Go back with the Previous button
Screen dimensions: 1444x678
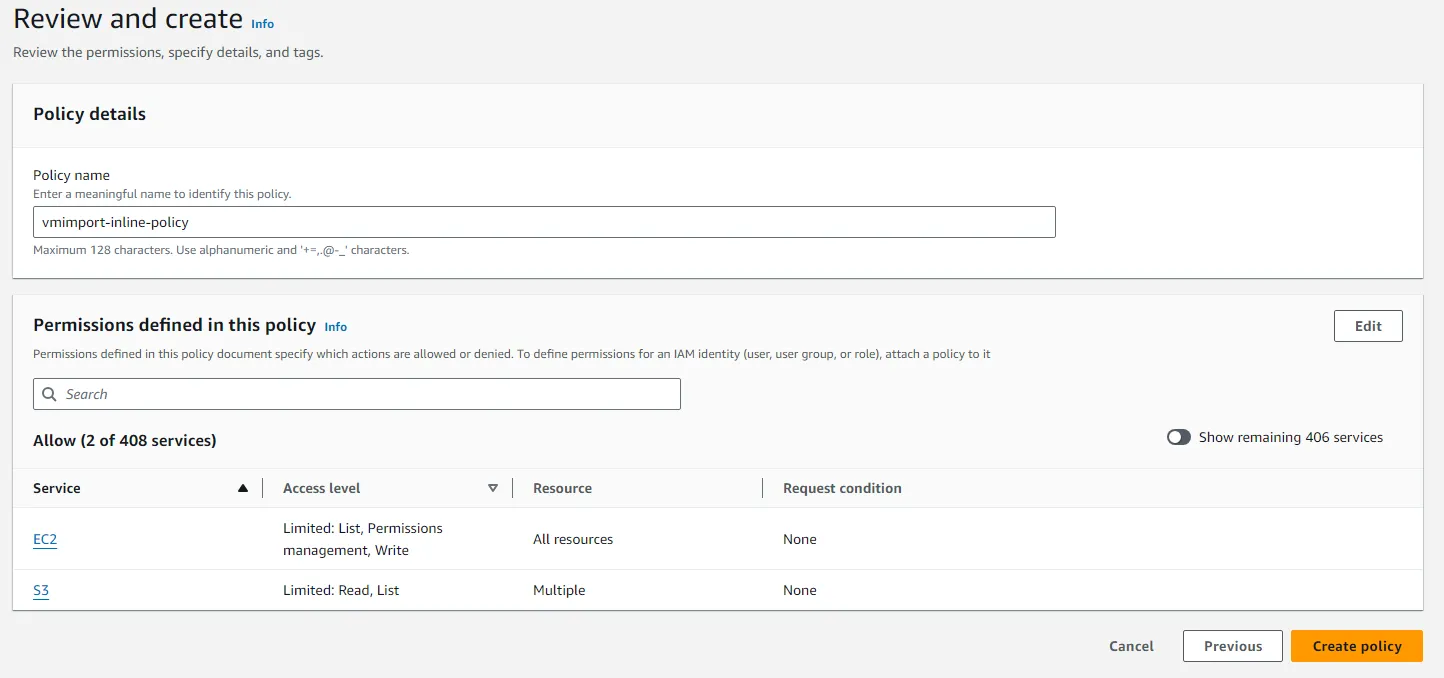click(x=1232, y=646)
